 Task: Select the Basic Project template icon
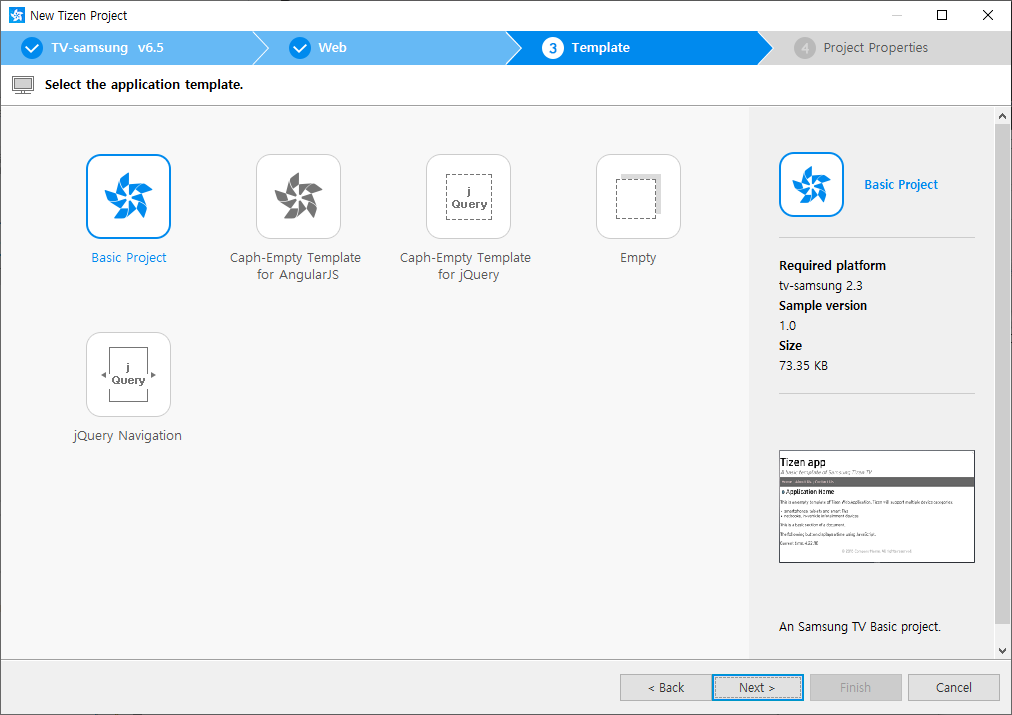(128, 196)
